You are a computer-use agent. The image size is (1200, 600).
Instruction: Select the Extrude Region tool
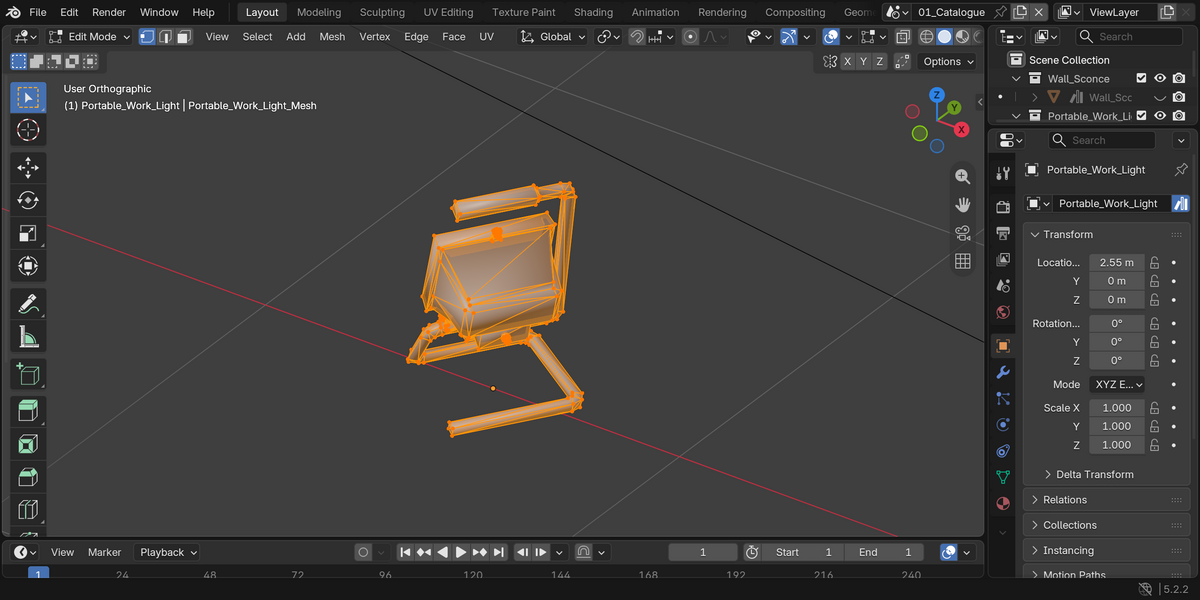(28, 411)
